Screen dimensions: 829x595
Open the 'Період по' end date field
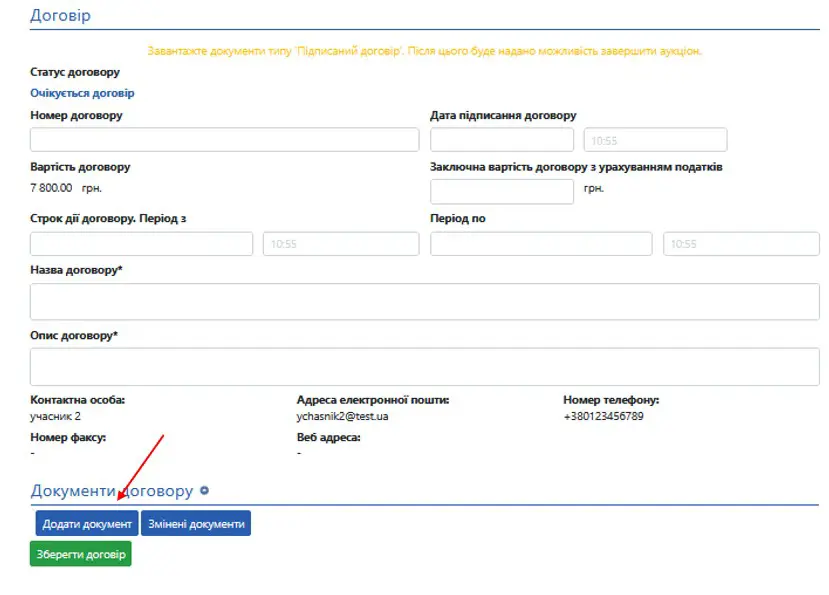[541, 244]
